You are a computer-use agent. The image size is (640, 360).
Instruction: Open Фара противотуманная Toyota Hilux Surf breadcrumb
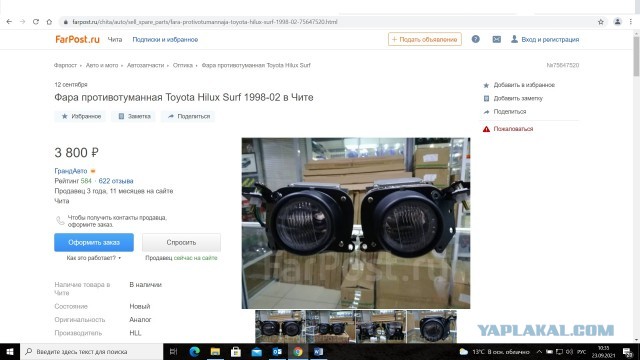click(x=256, y=65)
